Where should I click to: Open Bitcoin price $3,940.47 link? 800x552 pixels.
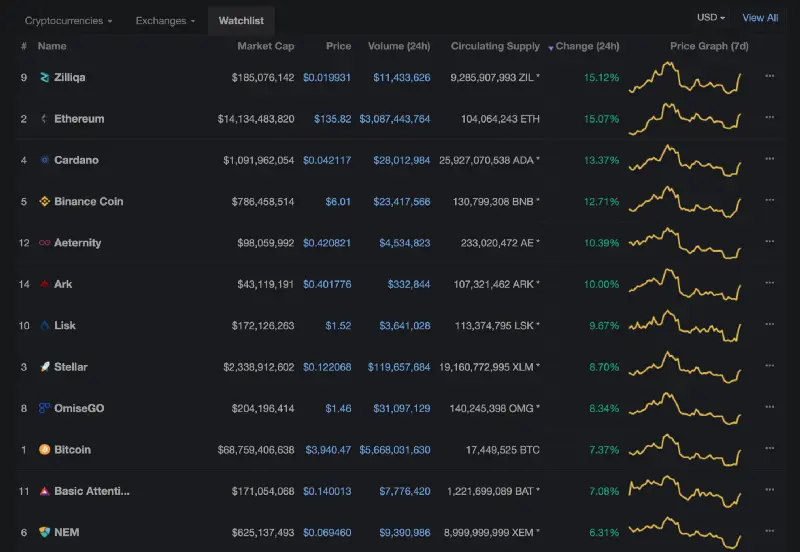click(328, 450)
